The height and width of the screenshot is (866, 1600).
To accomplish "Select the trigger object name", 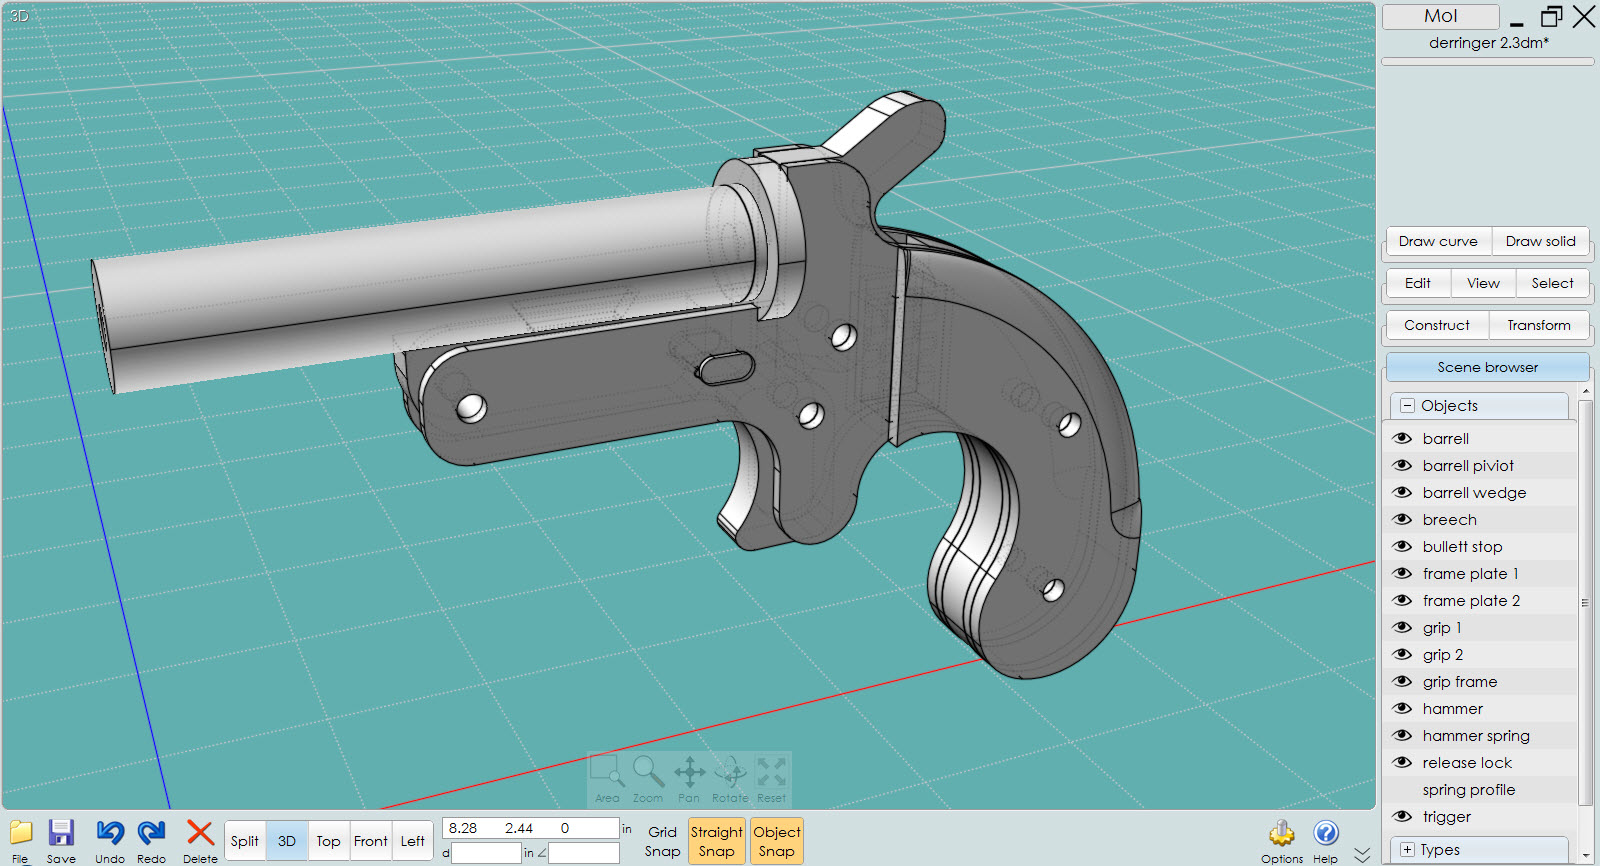I will tap(1447, 816).
